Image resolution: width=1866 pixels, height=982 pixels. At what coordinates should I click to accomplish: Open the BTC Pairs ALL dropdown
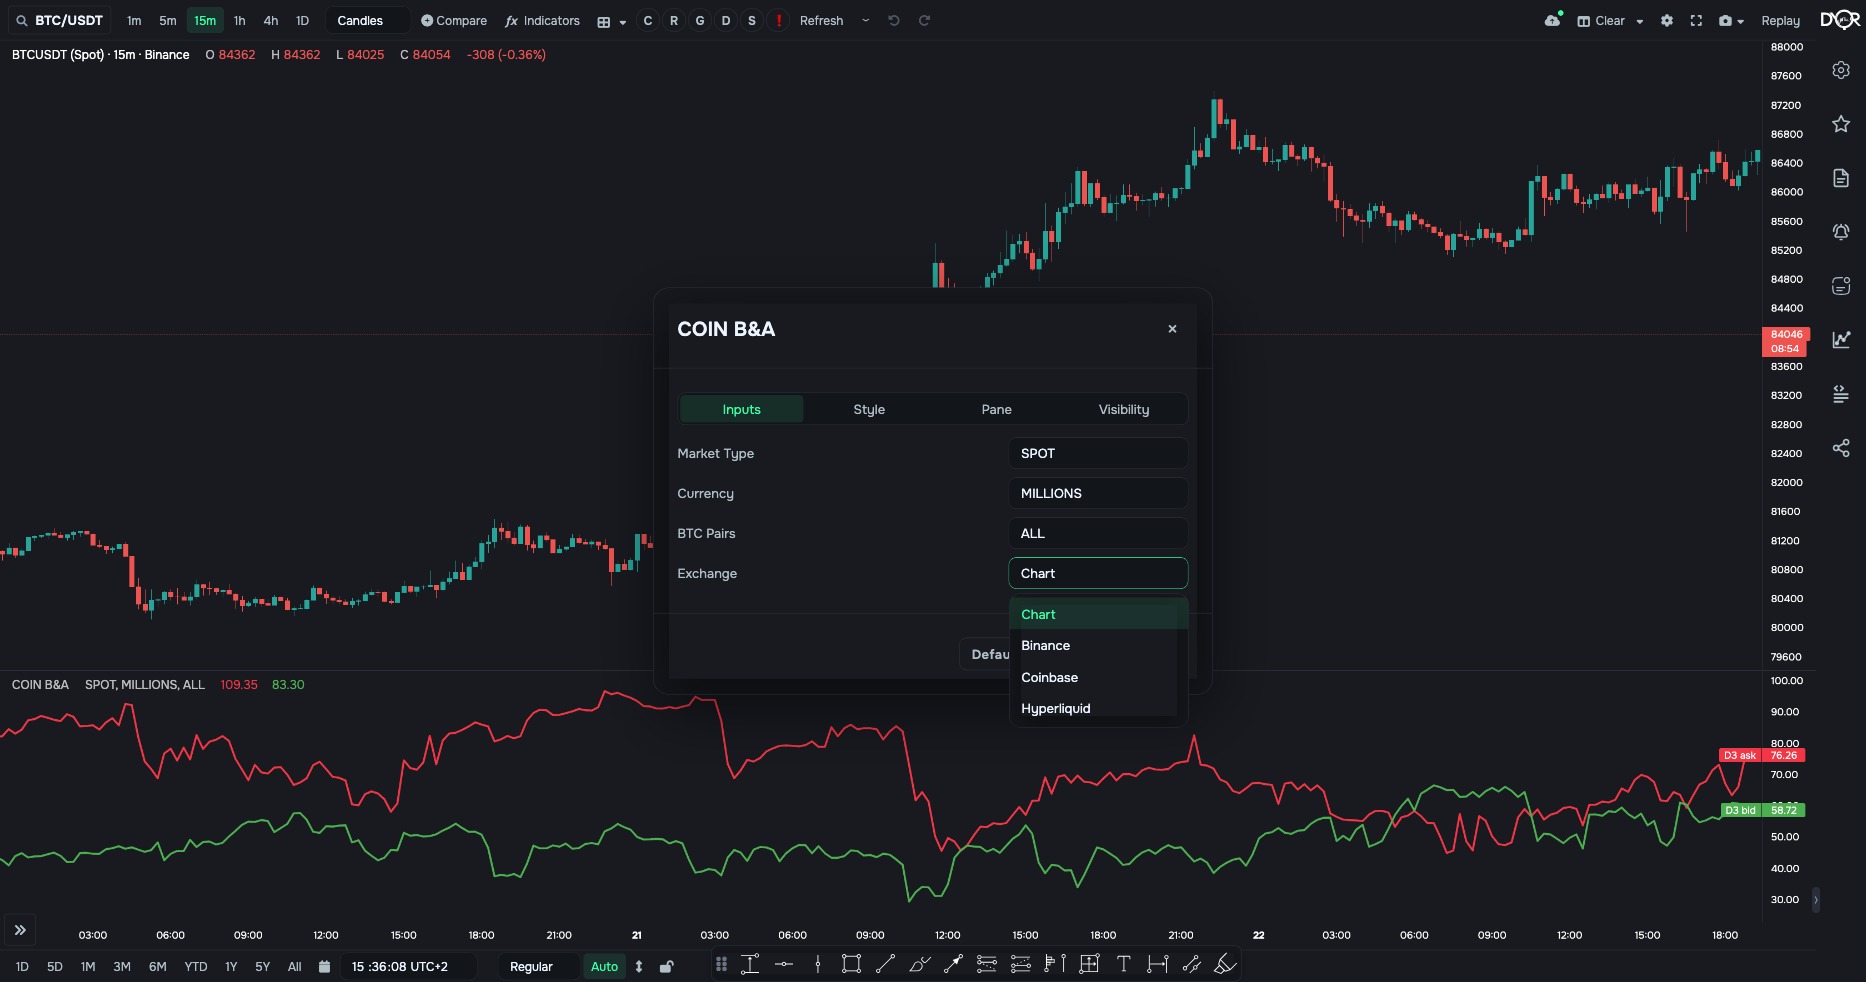[x=1098, y=533]
